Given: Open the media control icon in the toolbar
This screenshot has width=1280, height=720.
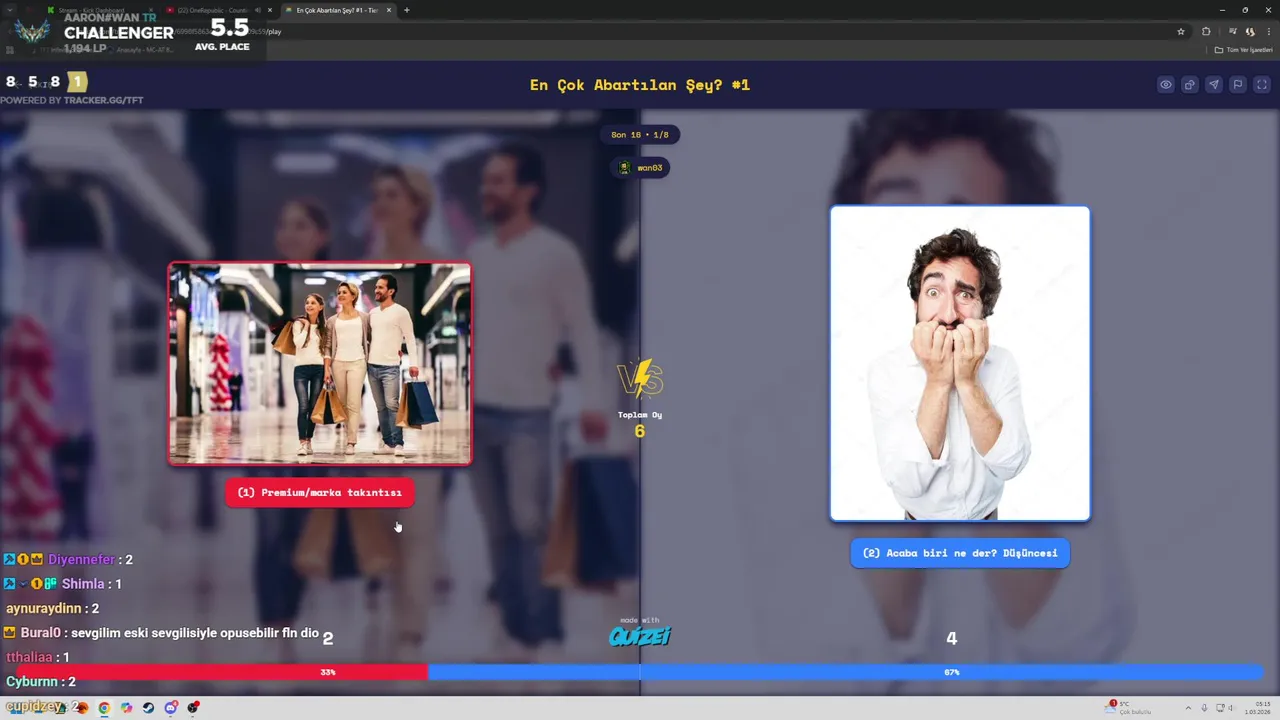Looking at the screenshot, I should (1233, 31).
